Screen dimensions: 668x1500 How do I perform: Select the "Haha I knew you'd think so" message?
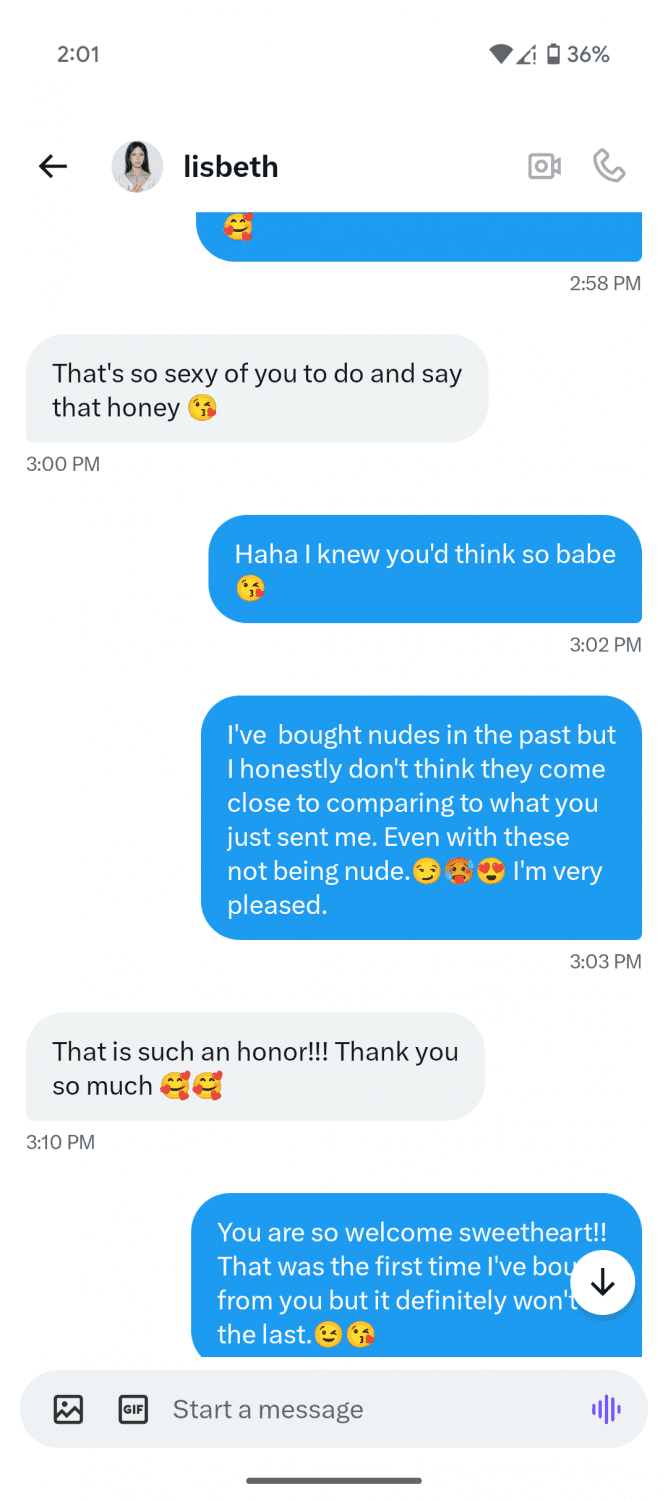point(425,569)
